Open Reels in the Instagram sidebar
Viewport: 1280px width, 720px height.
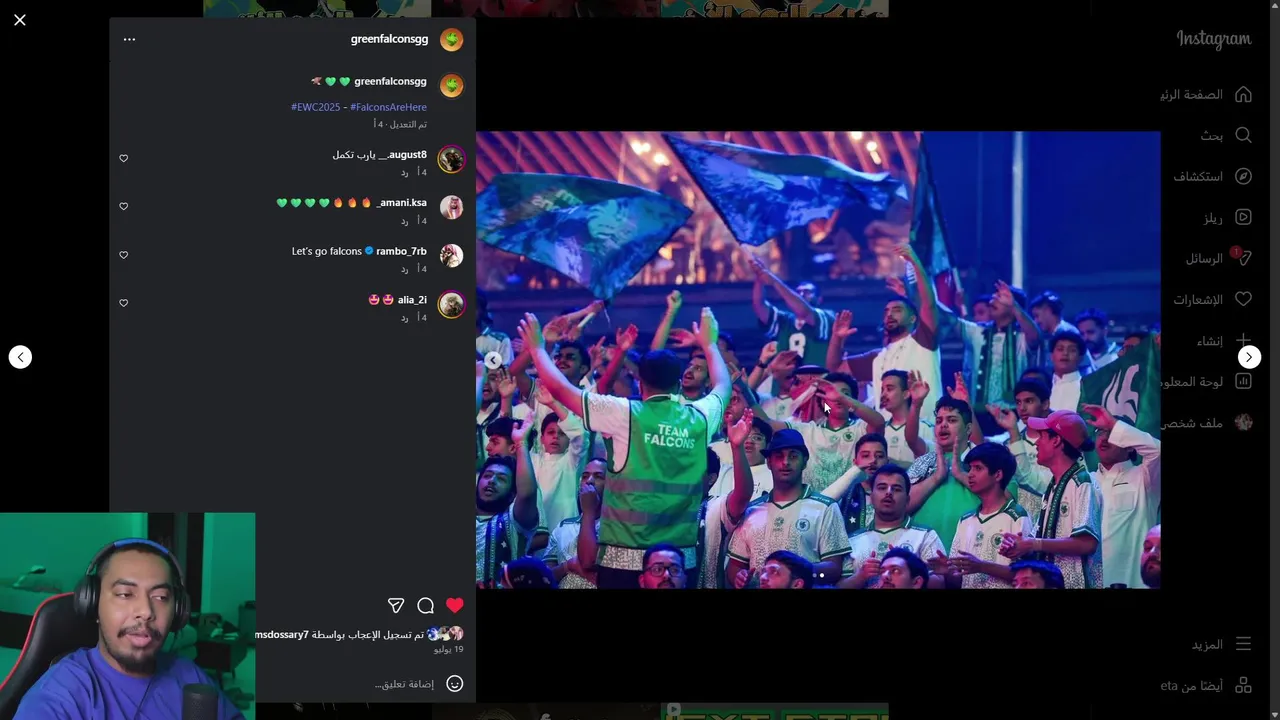click(1227, 217)
